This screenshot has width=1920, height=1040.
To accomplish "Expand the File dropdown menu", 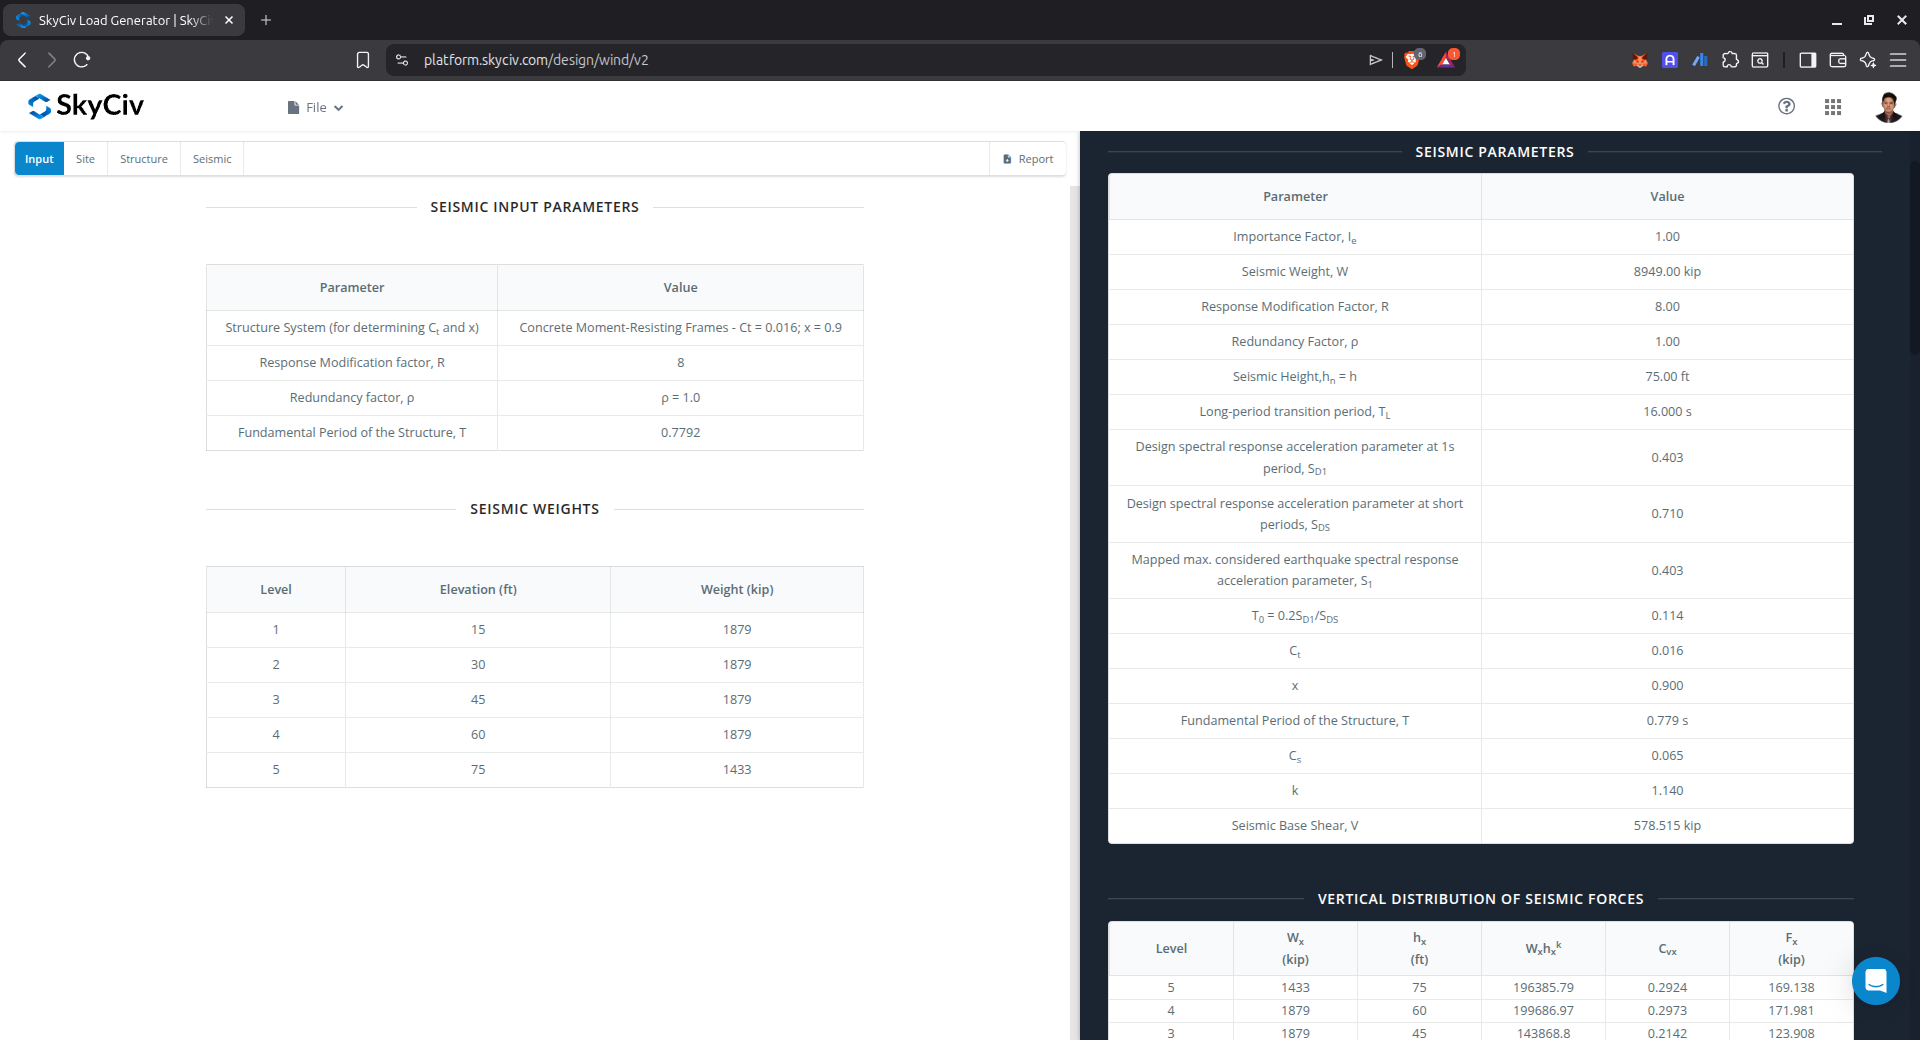I will [x=315, y=108].
